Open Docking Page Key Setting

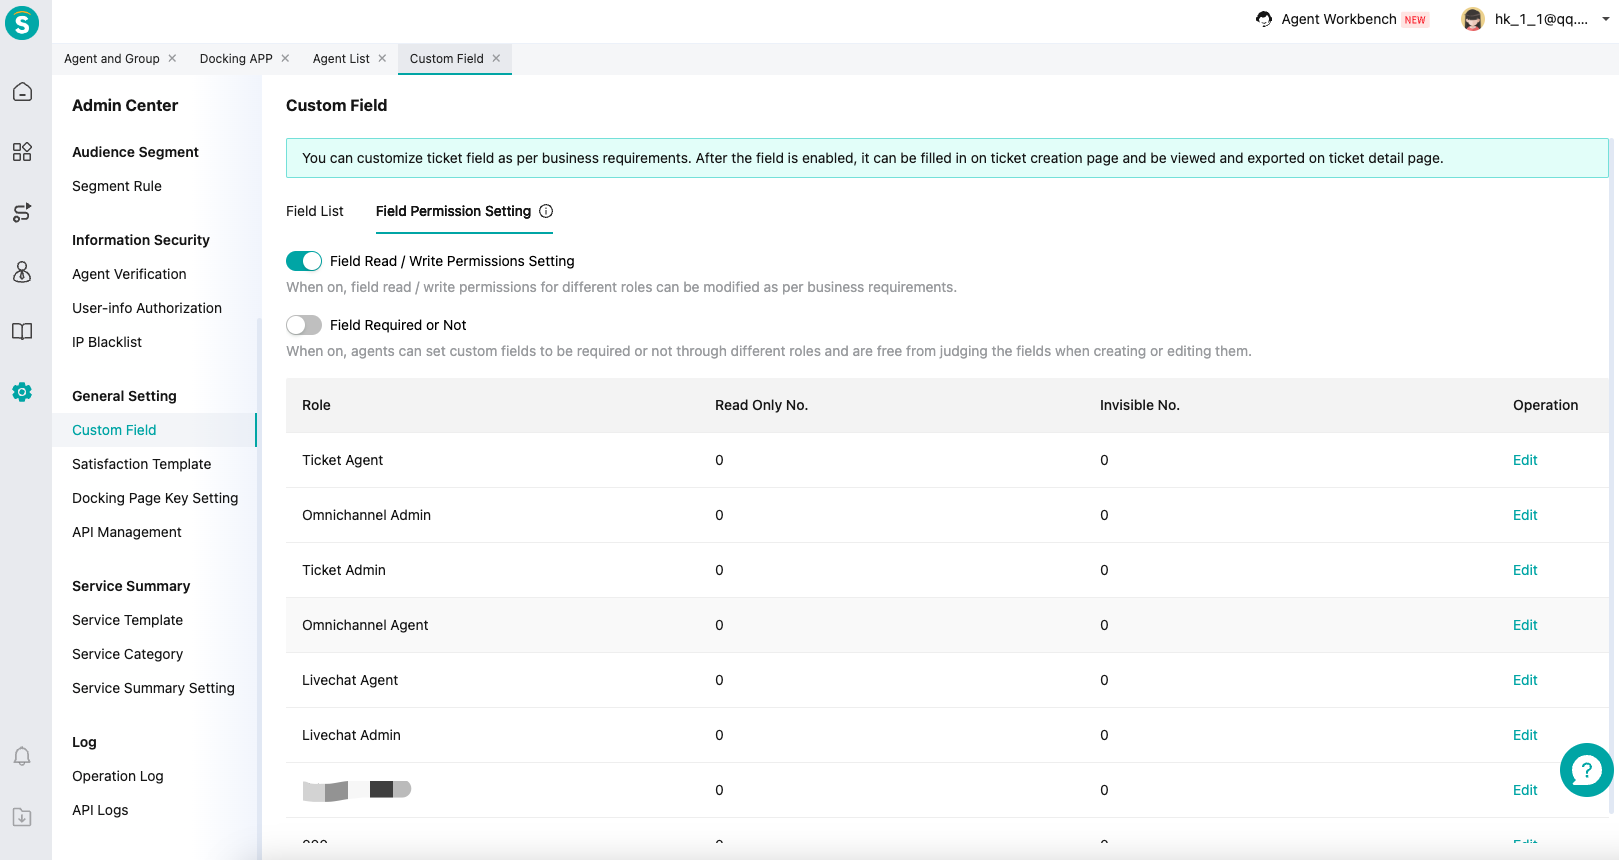pyautogui.click(x=155, y=498)
